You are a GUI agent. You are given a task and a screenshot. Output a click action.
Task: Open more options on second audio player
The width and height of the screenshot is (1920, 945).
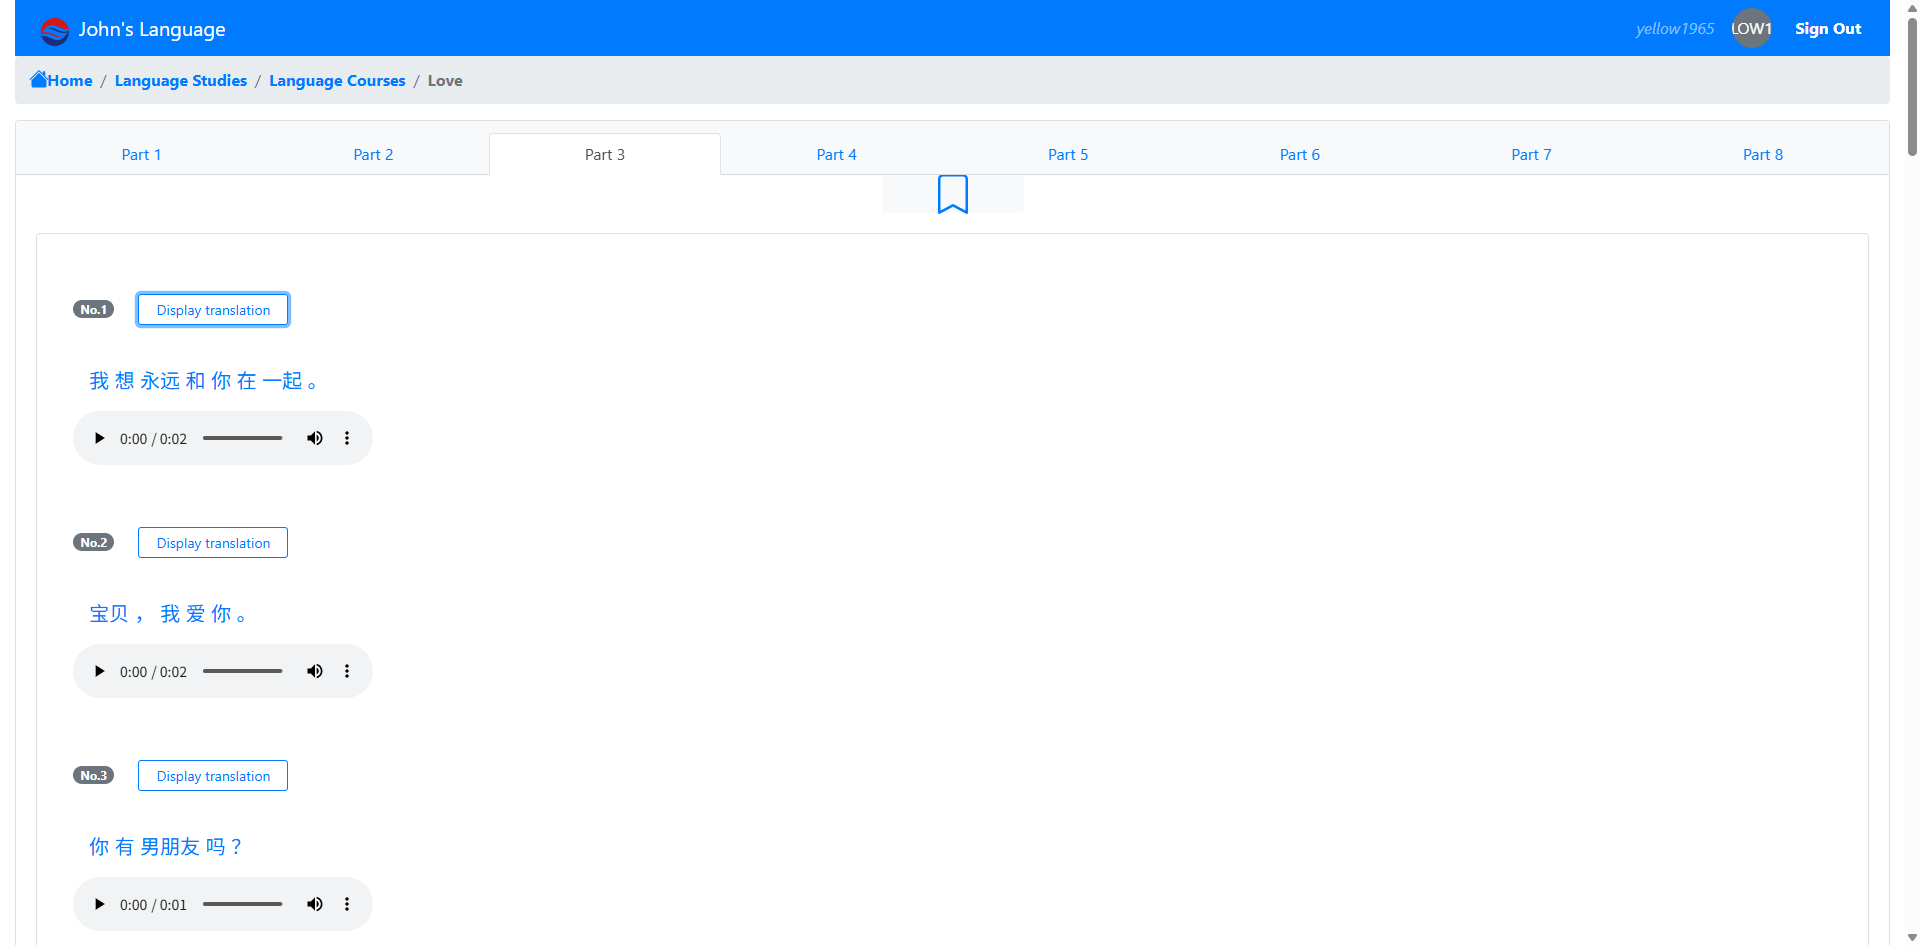point(347,671)
